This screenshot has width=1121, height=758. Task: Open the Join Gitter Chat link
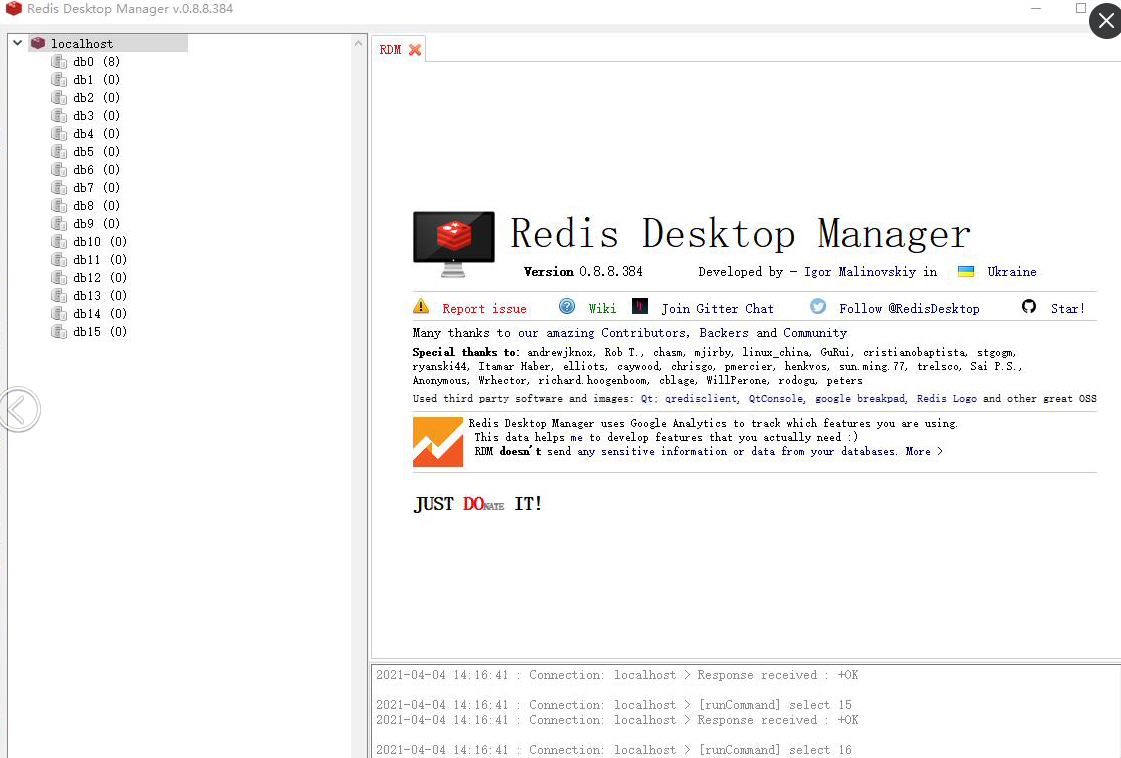pos(717,309)
